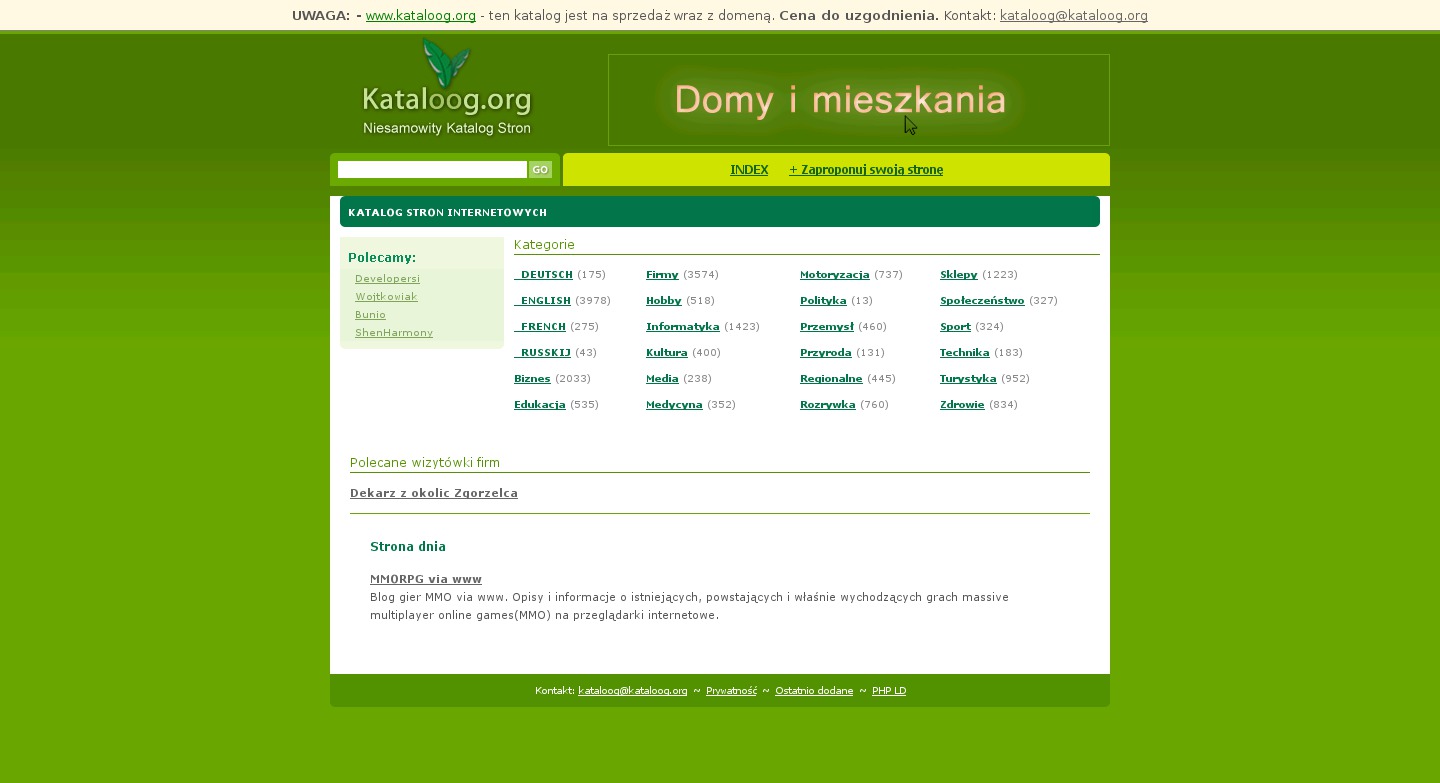The height and width of the screenshot is (783, 1440).
Task: Click the Kataloog.org leaf logo
Action: click(446, 88)
